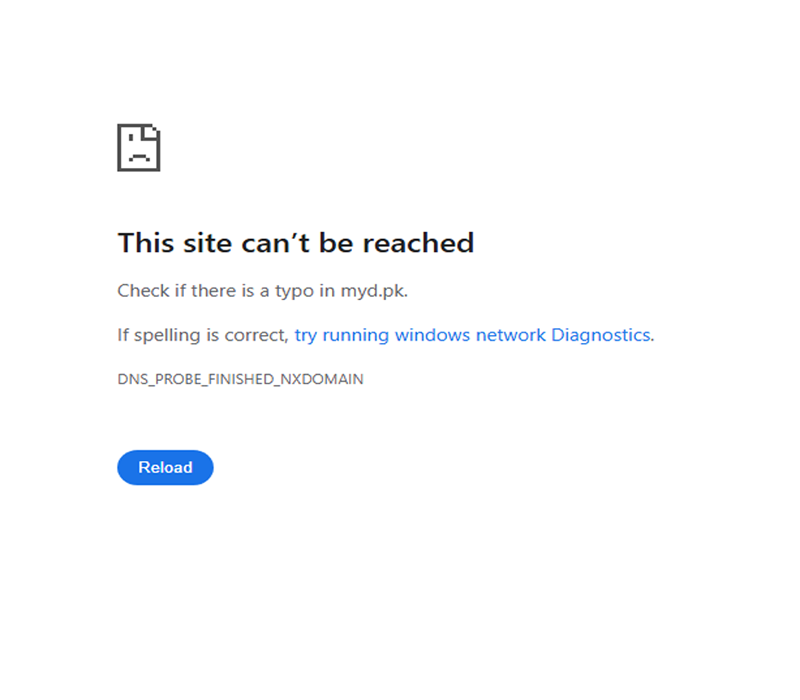
Task: Open the try running windows network Diagnostics link
Action: pyautogui.click(x=472, y=335)
